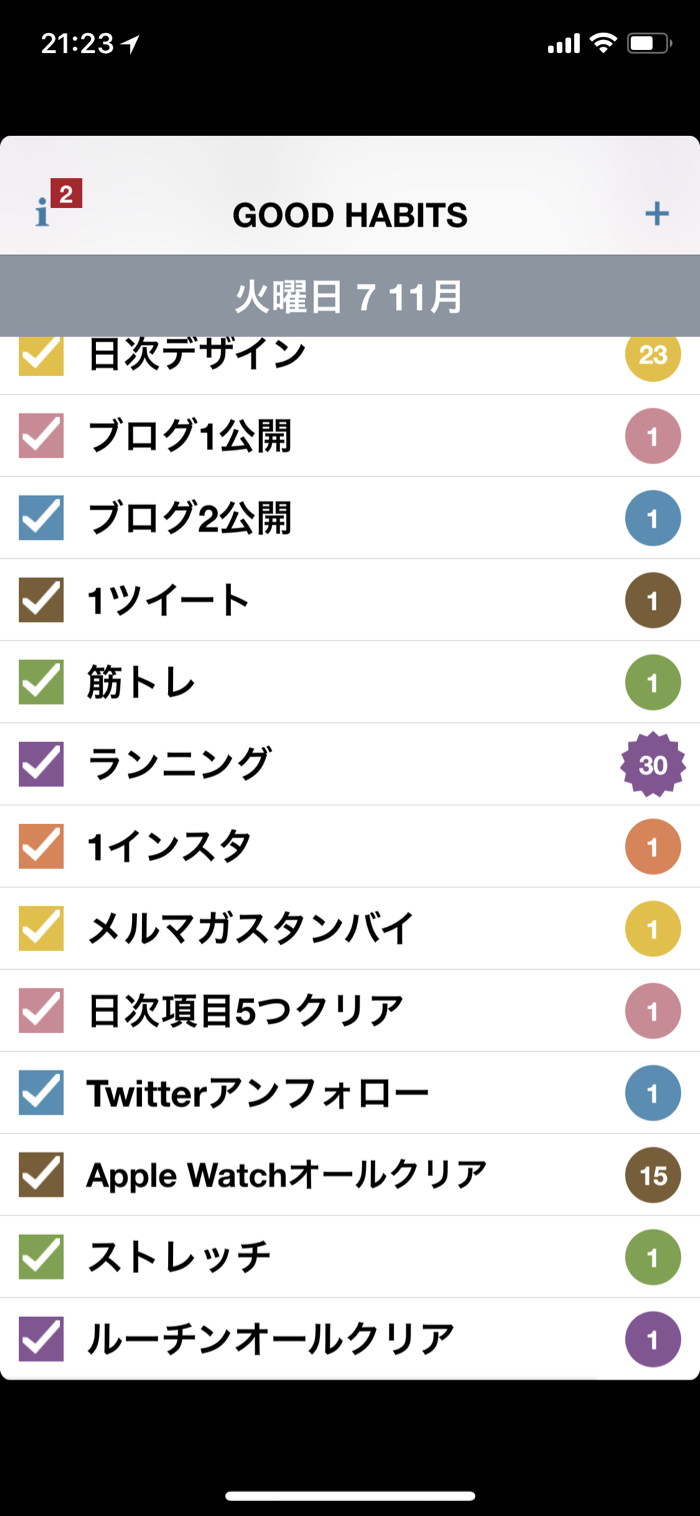Tap the plus icon to add habit

[x=656, y=213]
